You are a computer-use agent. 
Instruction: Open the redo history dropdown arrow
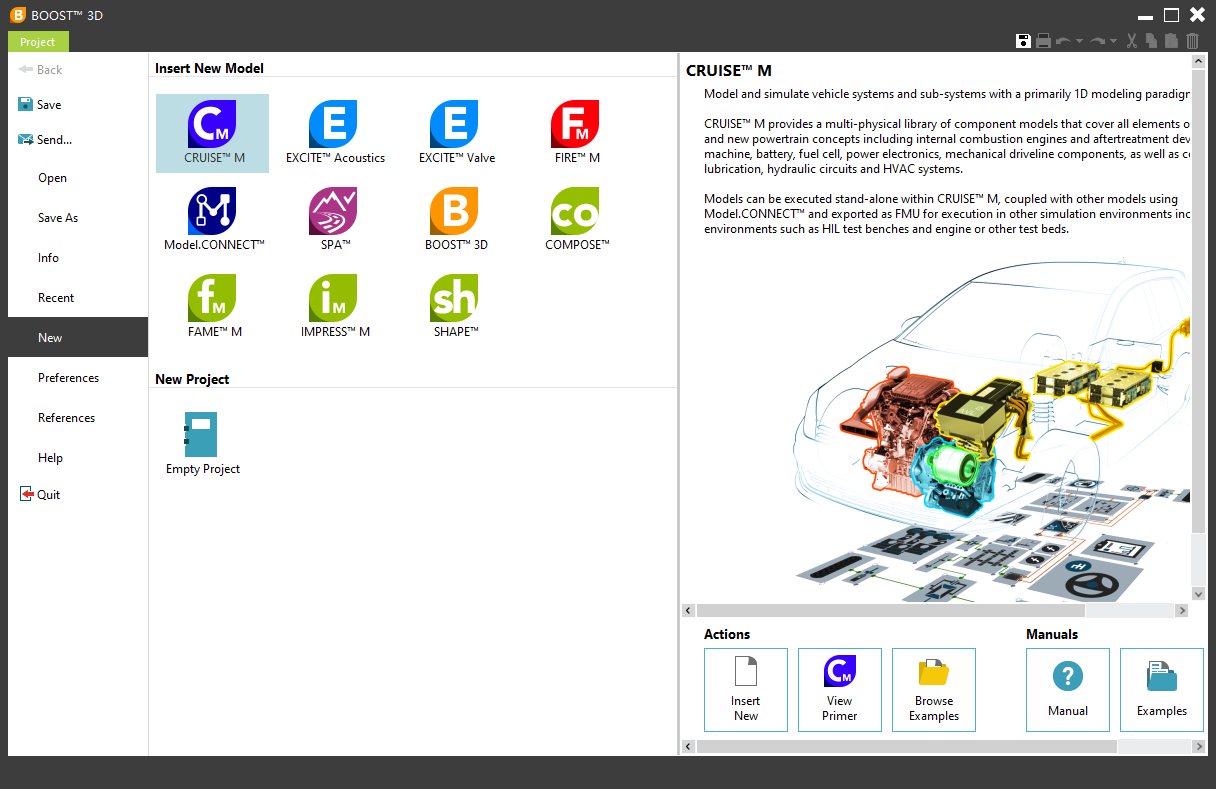[x=1114, y=42]
